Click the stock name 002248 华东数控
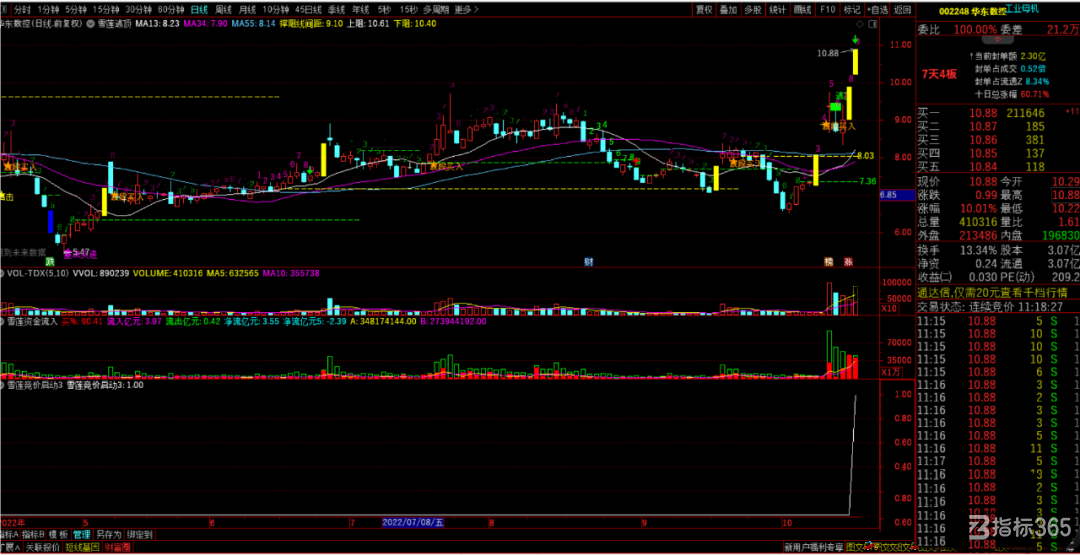The image size is (1080, 555). coord(971,11)
